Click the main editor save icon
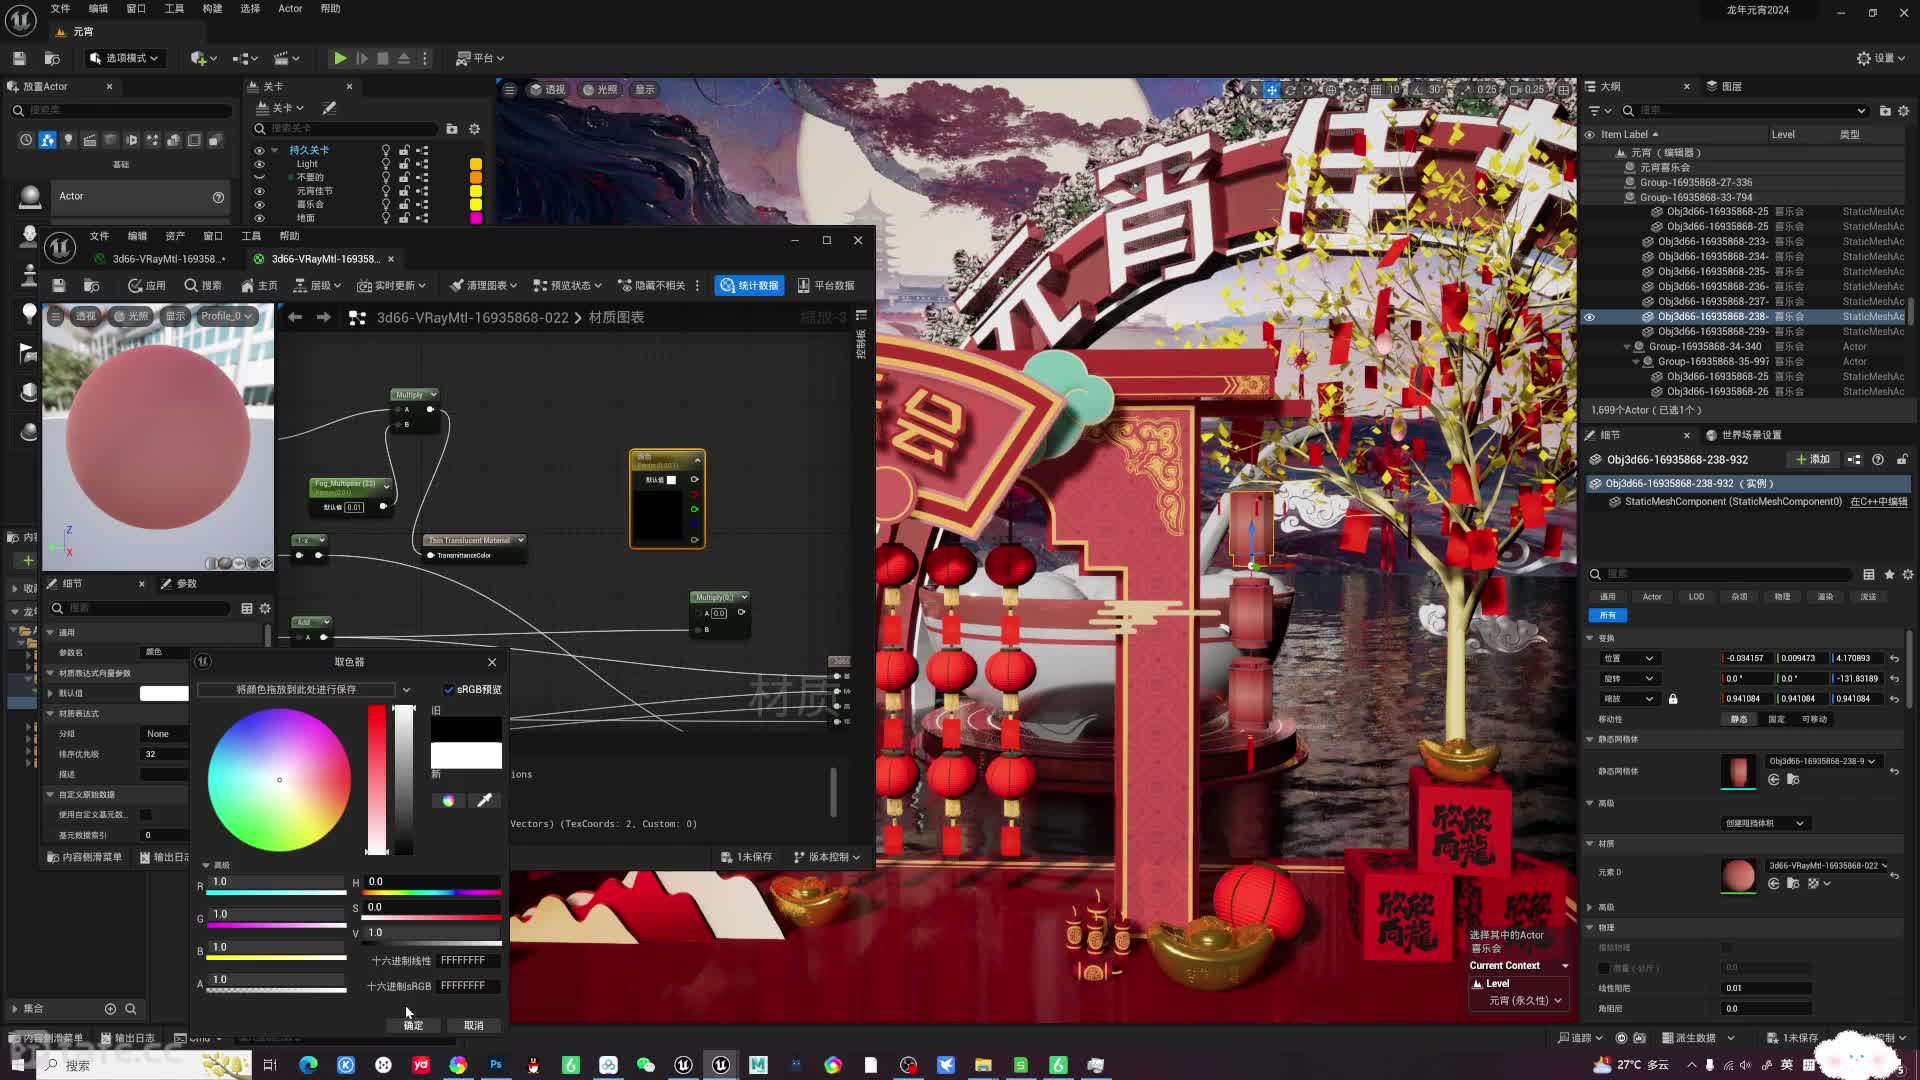The height and width of the screenshot is (1080, 1920). click(x=19, y=58)
